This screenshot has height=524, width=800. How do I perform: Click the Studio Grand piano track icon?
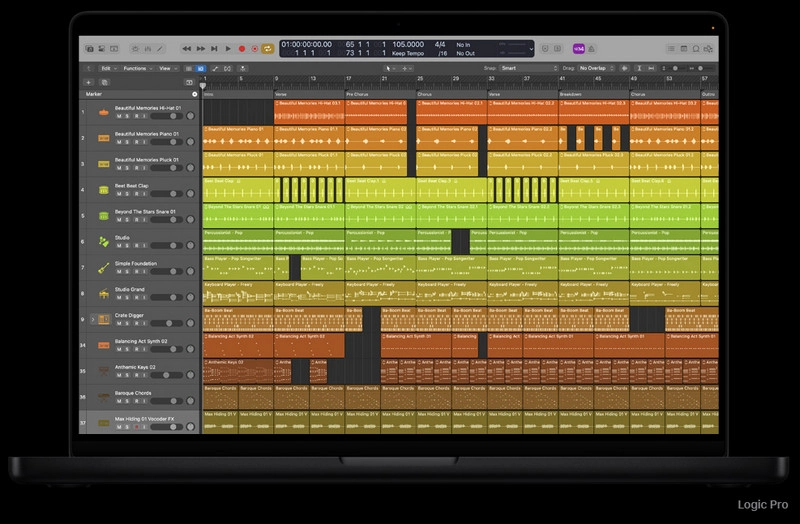(103, 294)
